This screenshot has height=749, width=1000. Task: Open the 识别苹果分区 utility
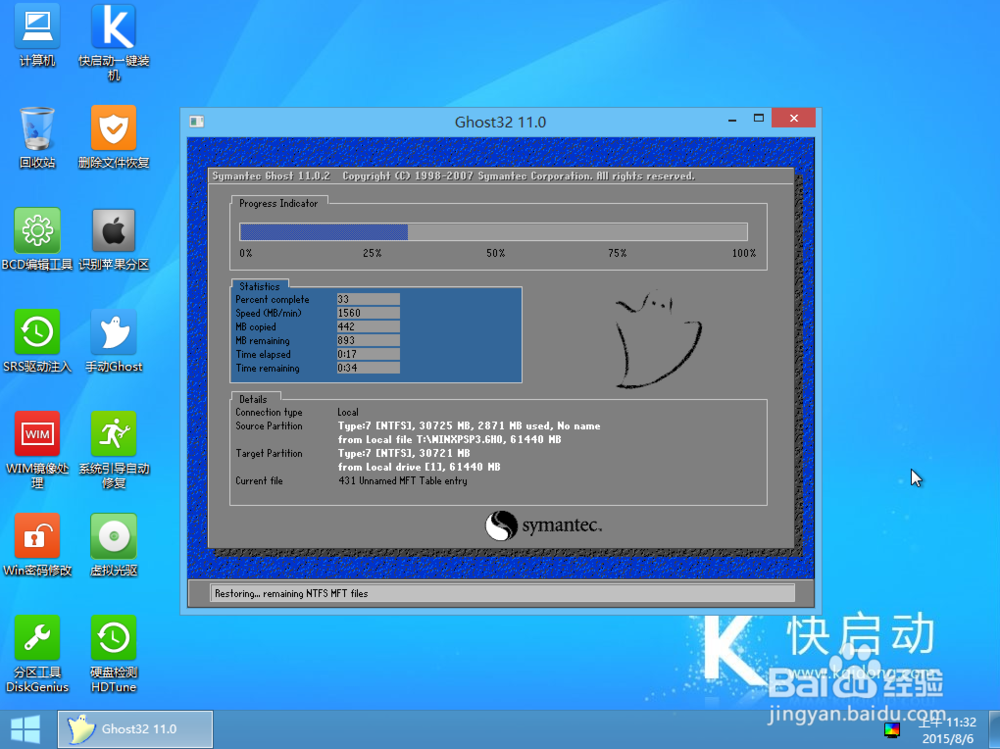113,228
